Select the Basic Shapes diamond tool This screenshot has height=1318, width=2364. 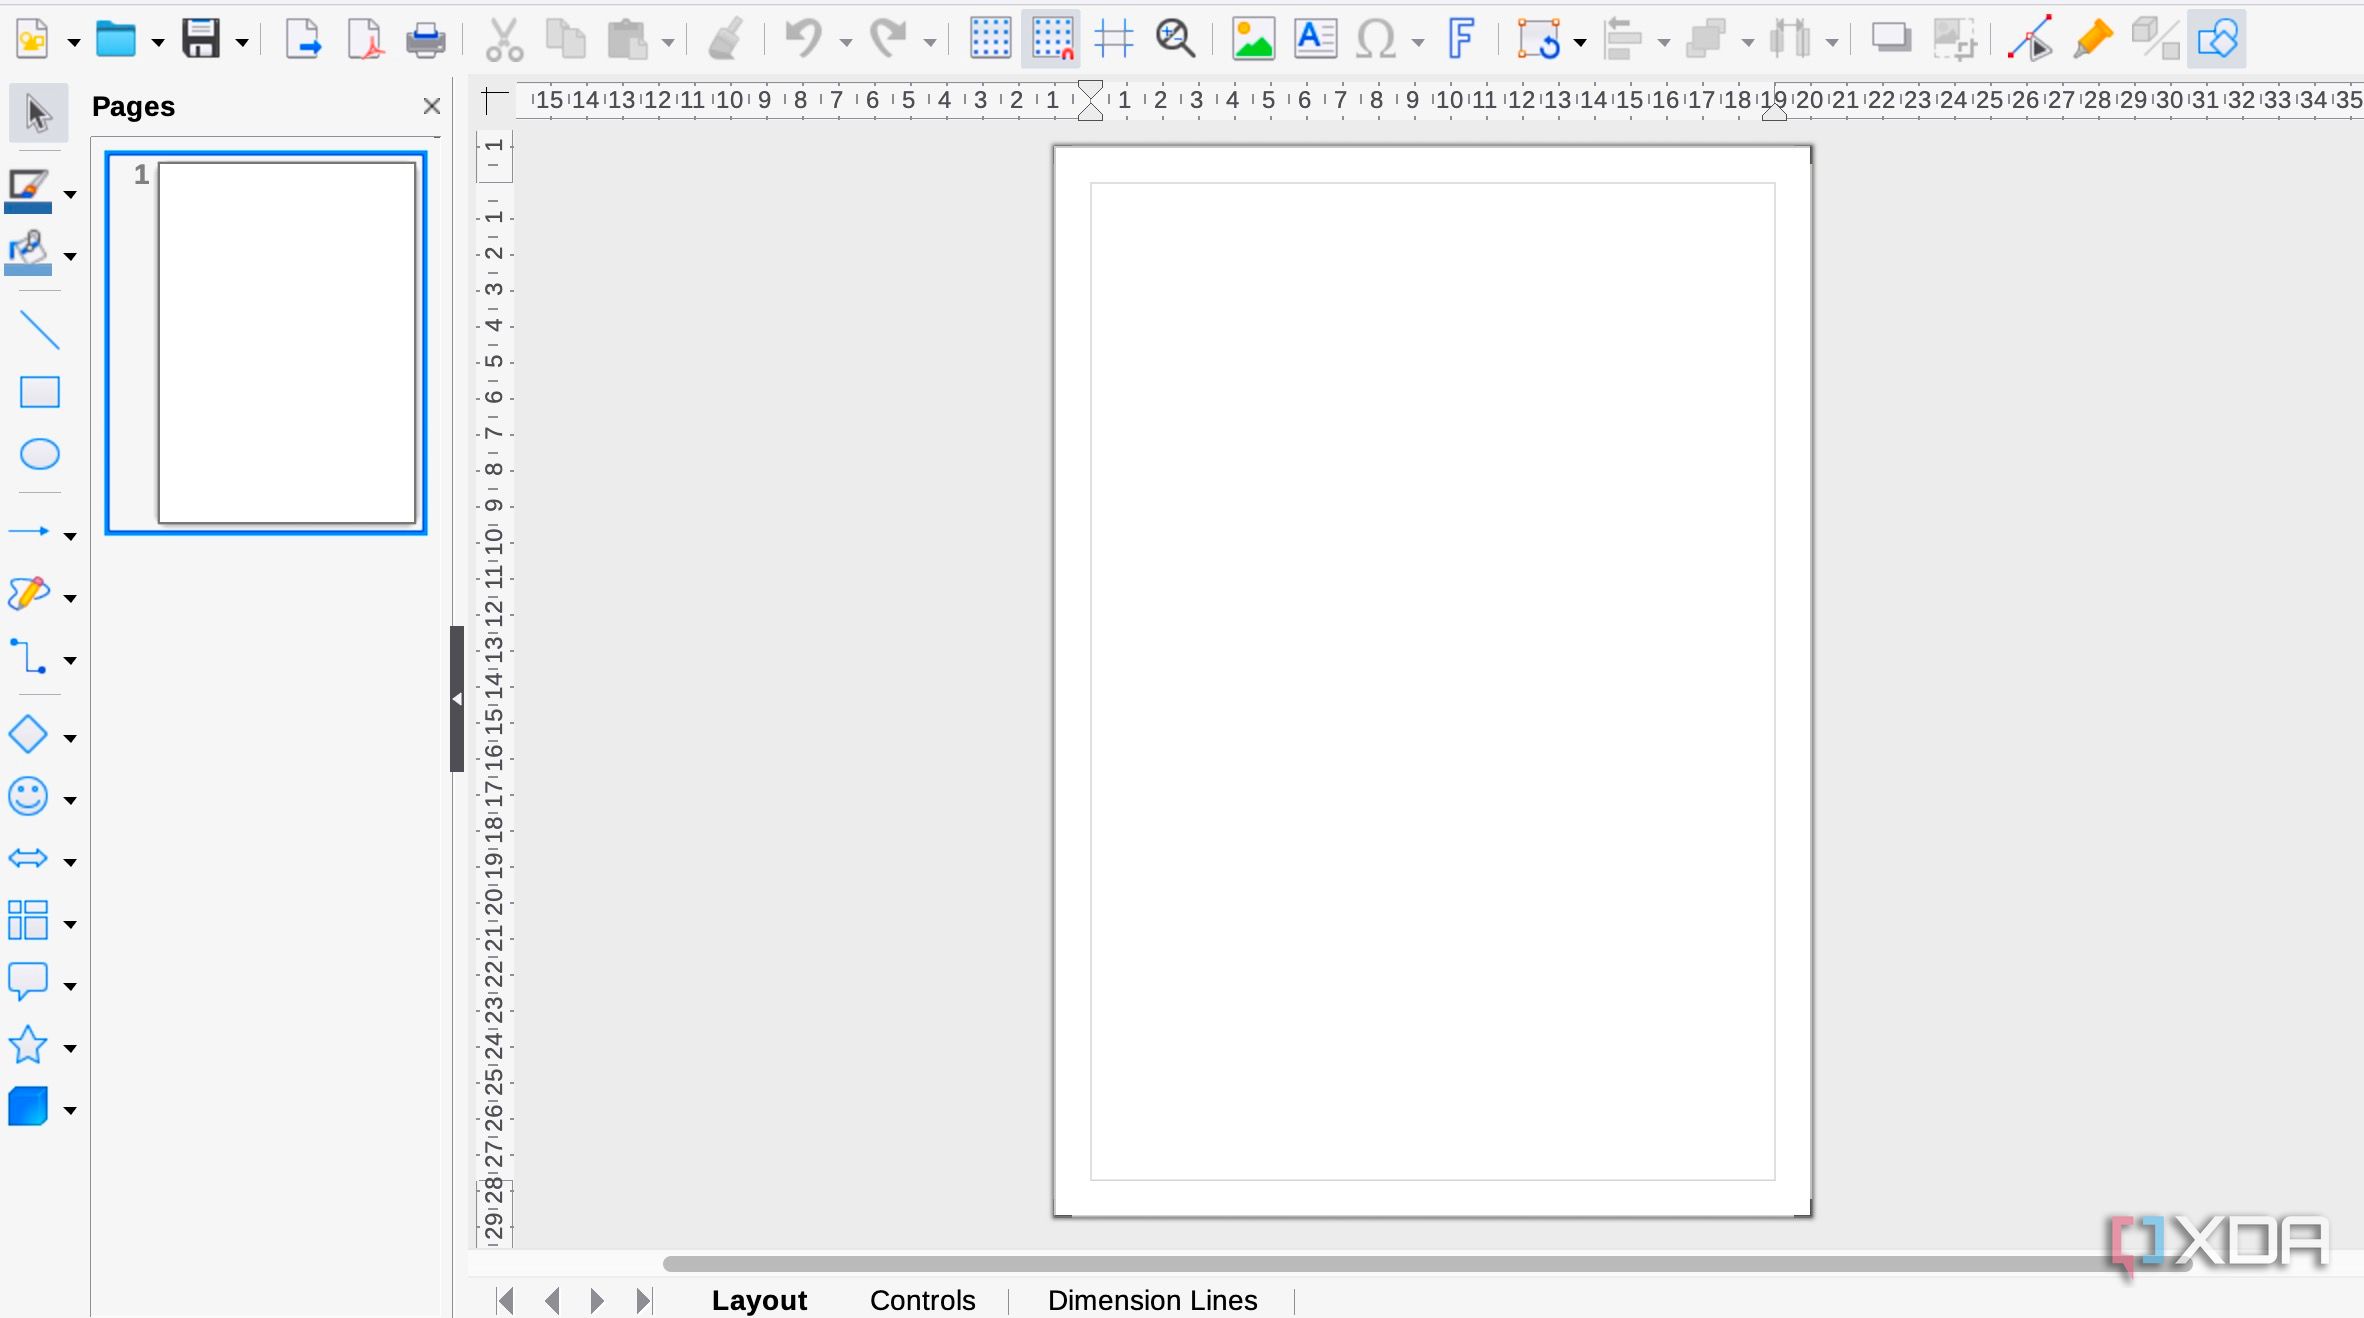28,734
